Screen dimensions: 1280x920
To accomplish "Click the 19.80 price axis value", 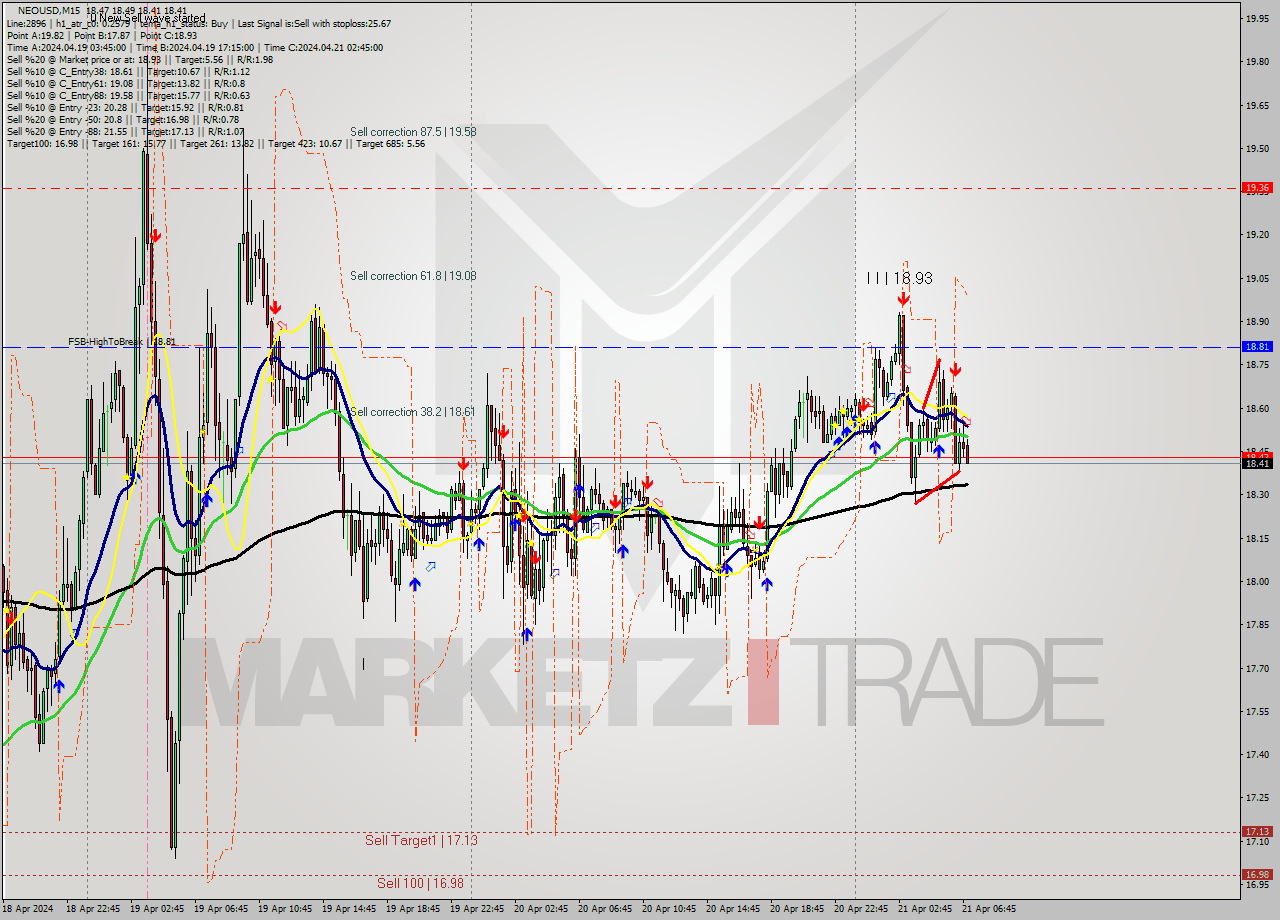I will click(x=1256, y=62).
